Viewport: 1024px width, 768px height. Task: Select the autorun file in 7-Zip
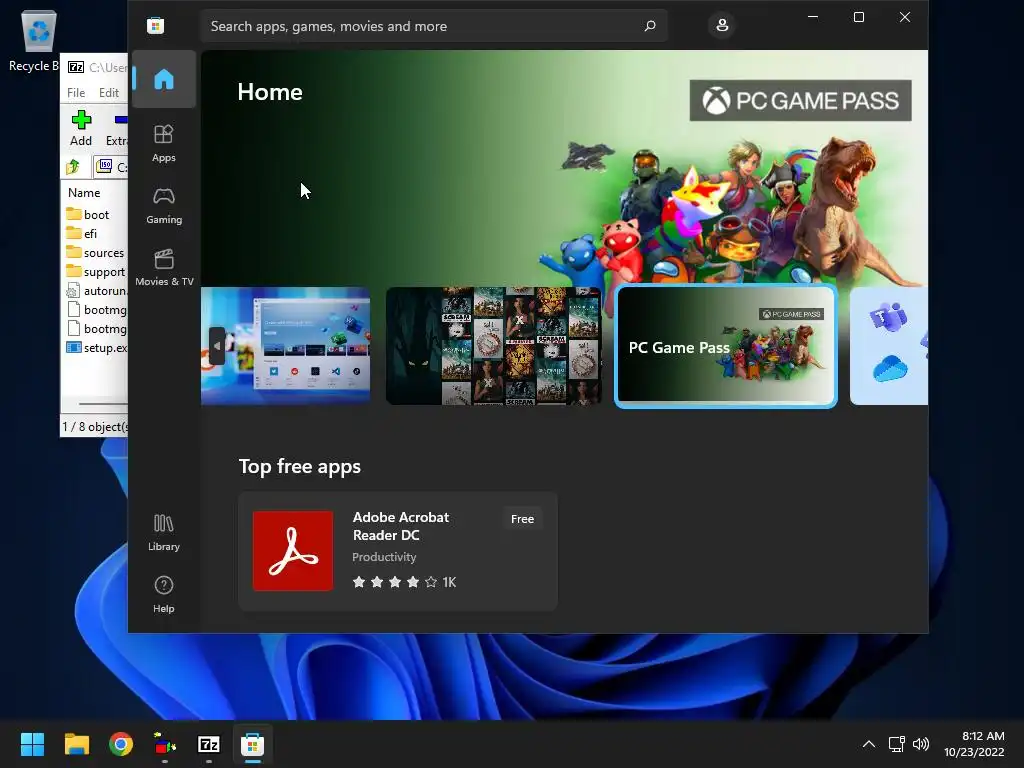click(96, 291)
